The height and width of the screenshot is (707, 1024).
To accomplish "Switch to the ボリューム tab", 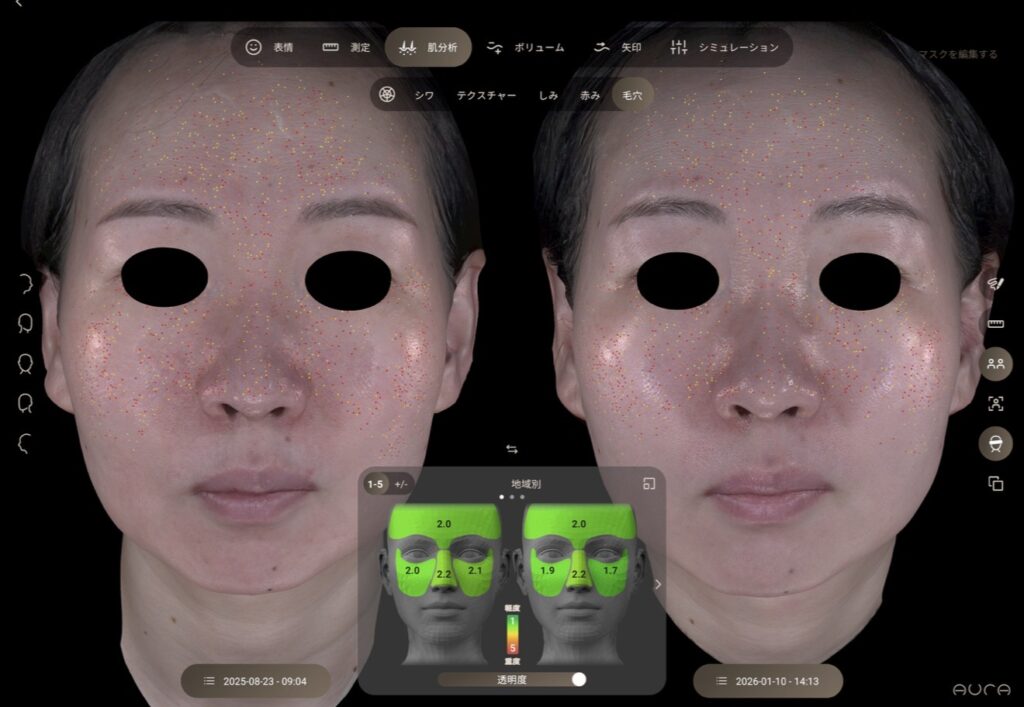I will 526,47.
